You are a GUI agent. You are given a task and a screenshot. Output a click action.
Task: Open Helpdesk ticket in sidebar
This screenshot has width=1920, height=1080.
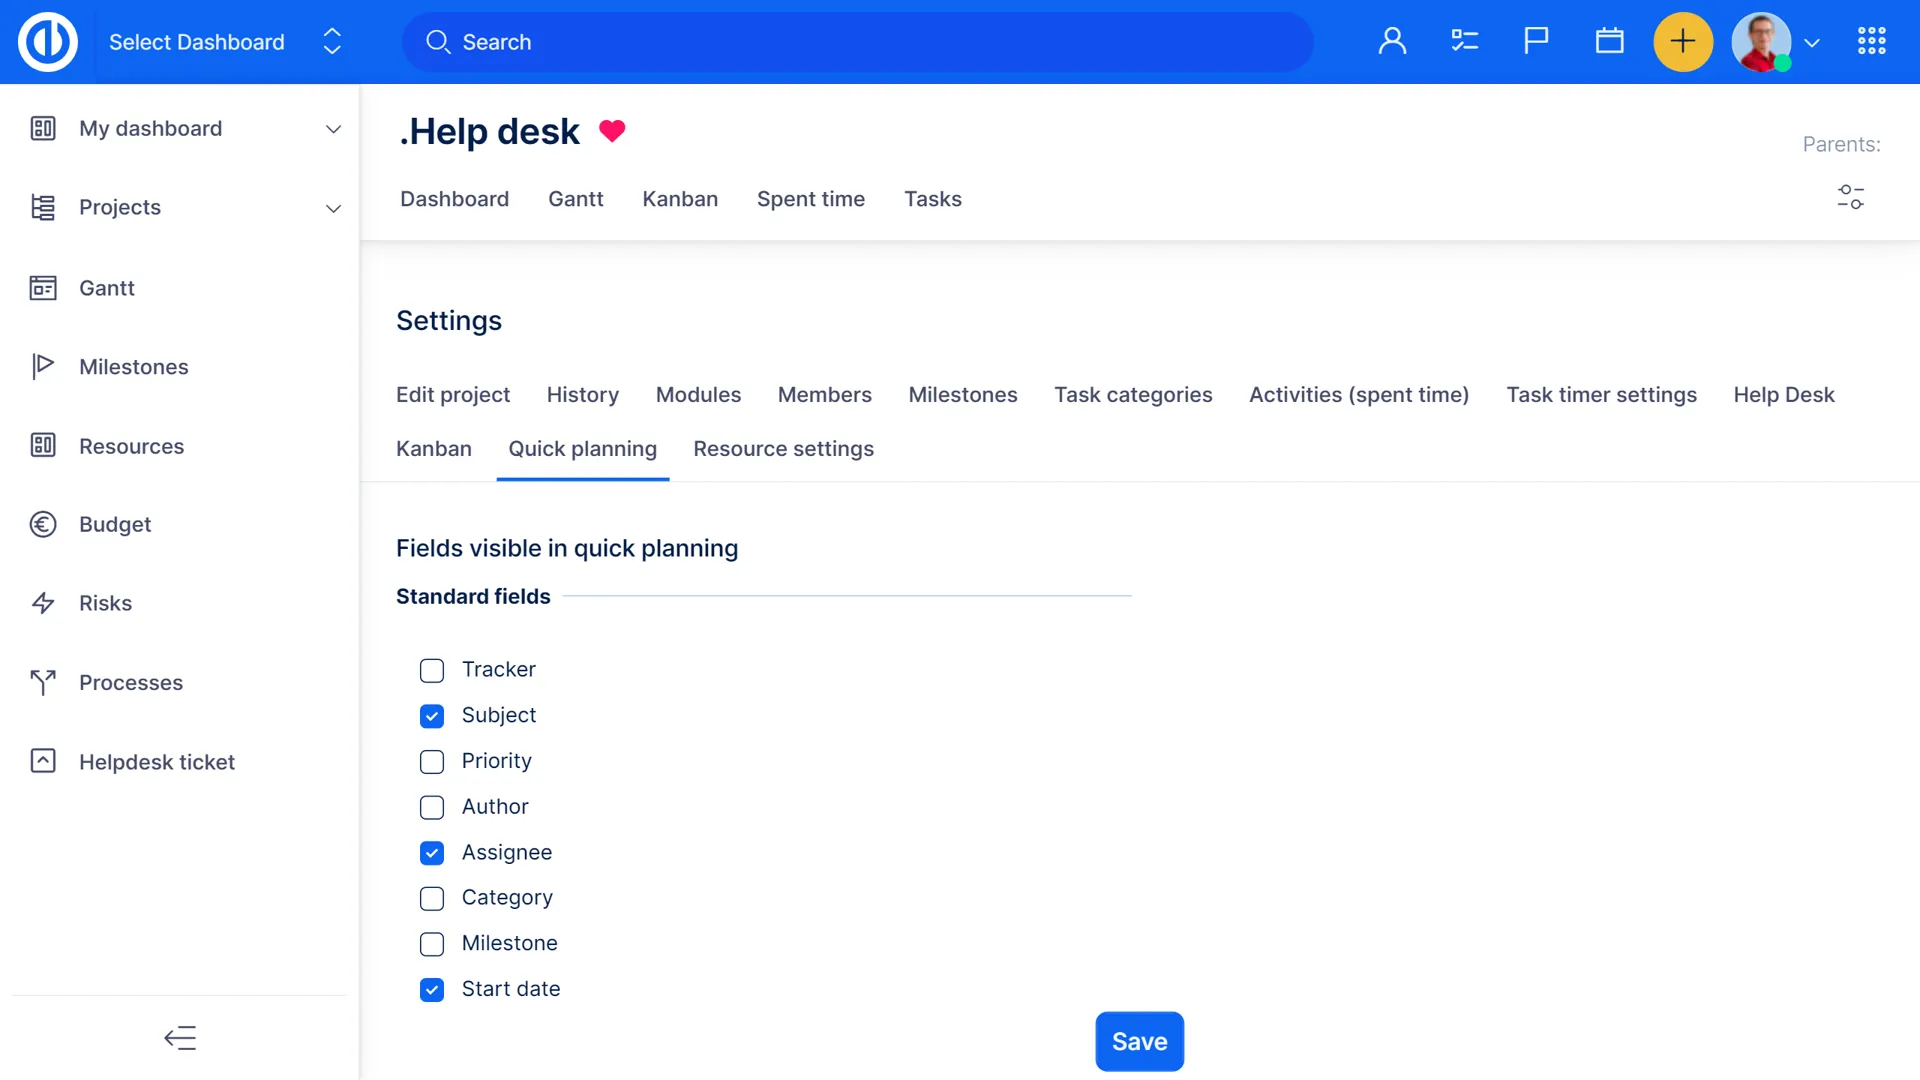157,762
